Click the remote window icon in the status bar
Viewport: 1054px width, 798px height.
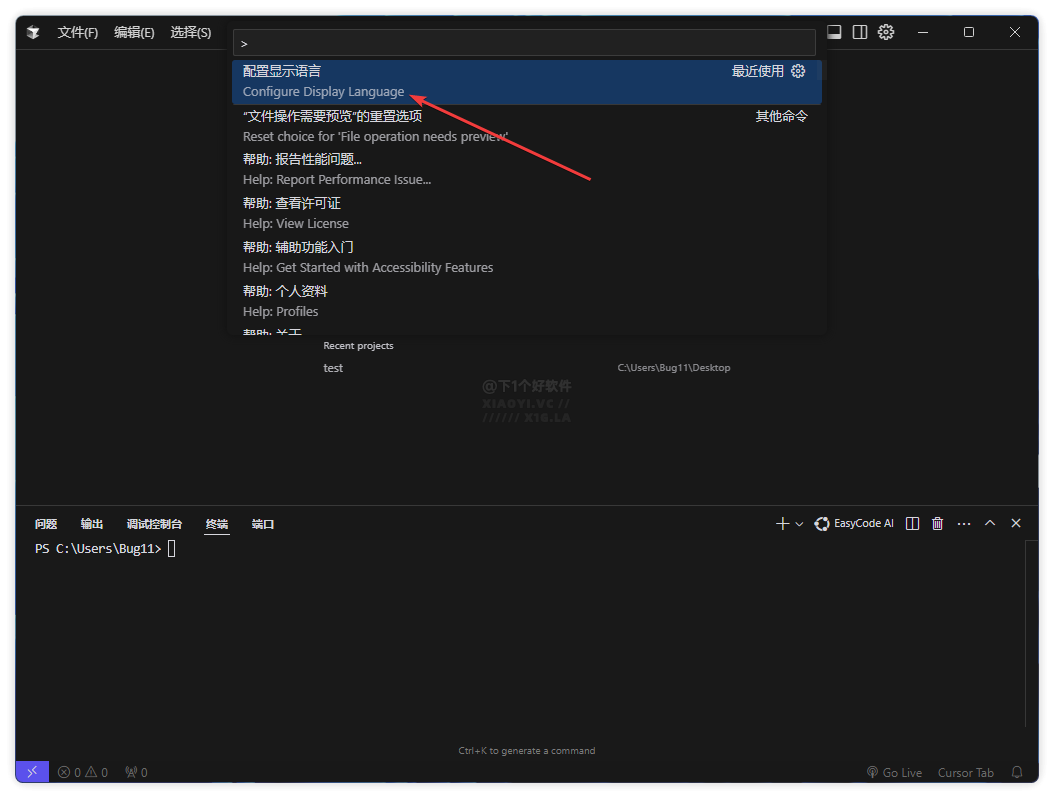[x=32, y=772]
